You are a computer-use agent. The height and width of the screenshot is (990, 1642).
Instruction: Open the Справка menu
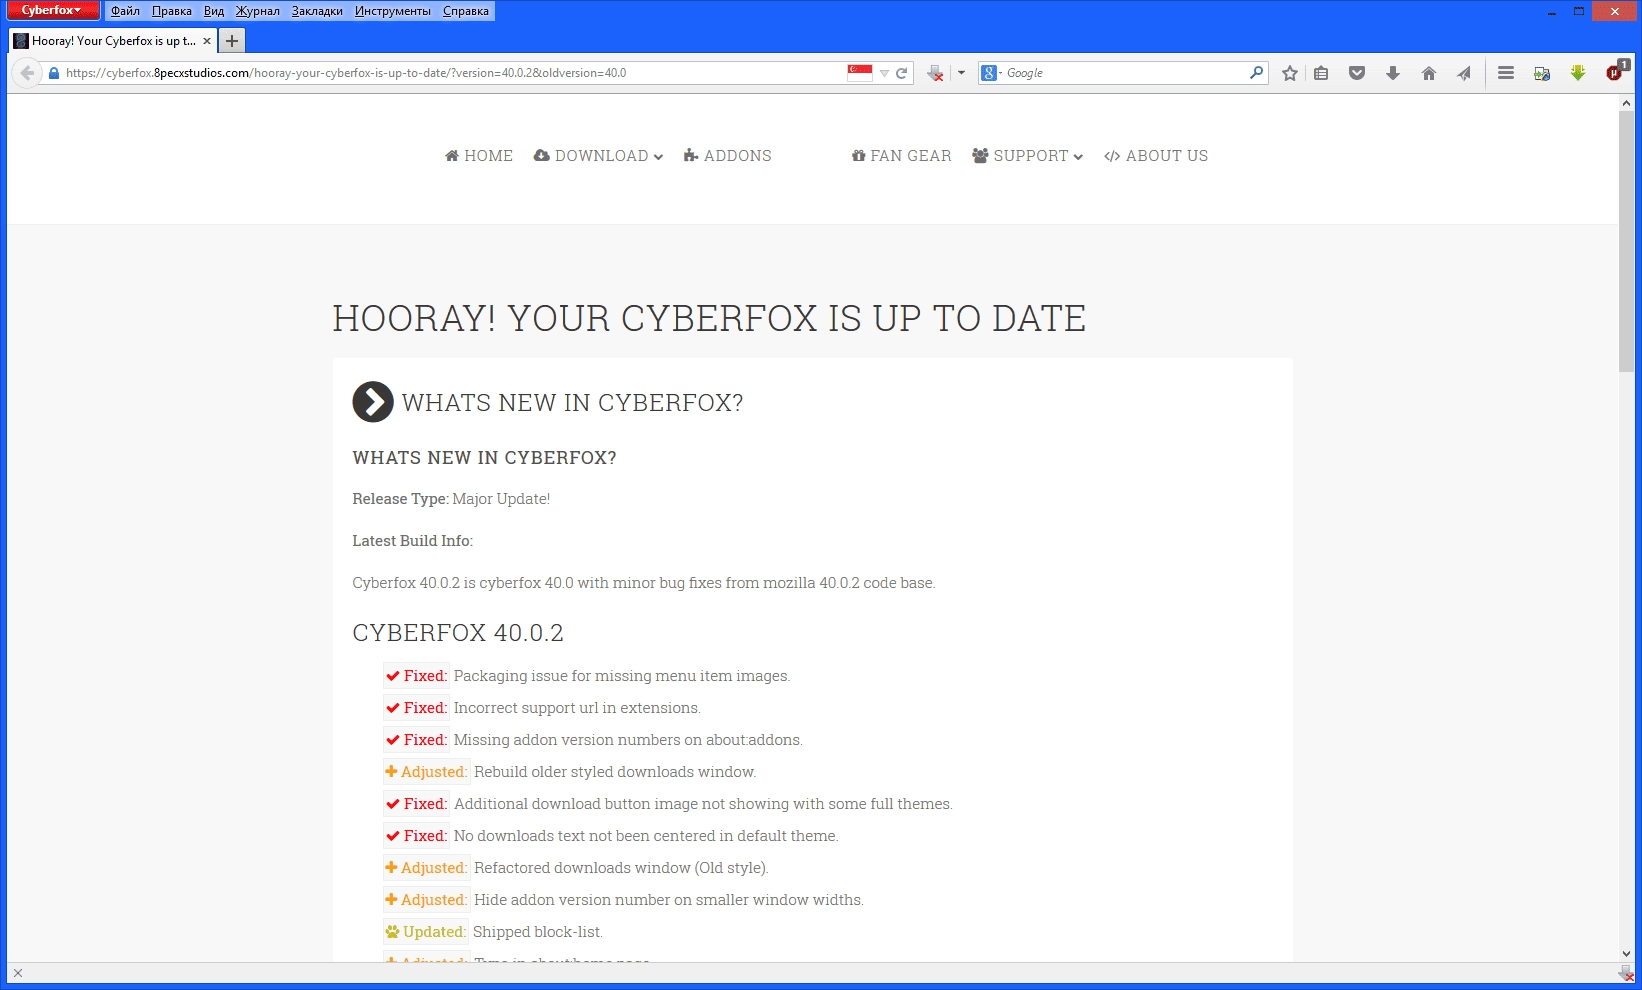(x=466, y=11)
